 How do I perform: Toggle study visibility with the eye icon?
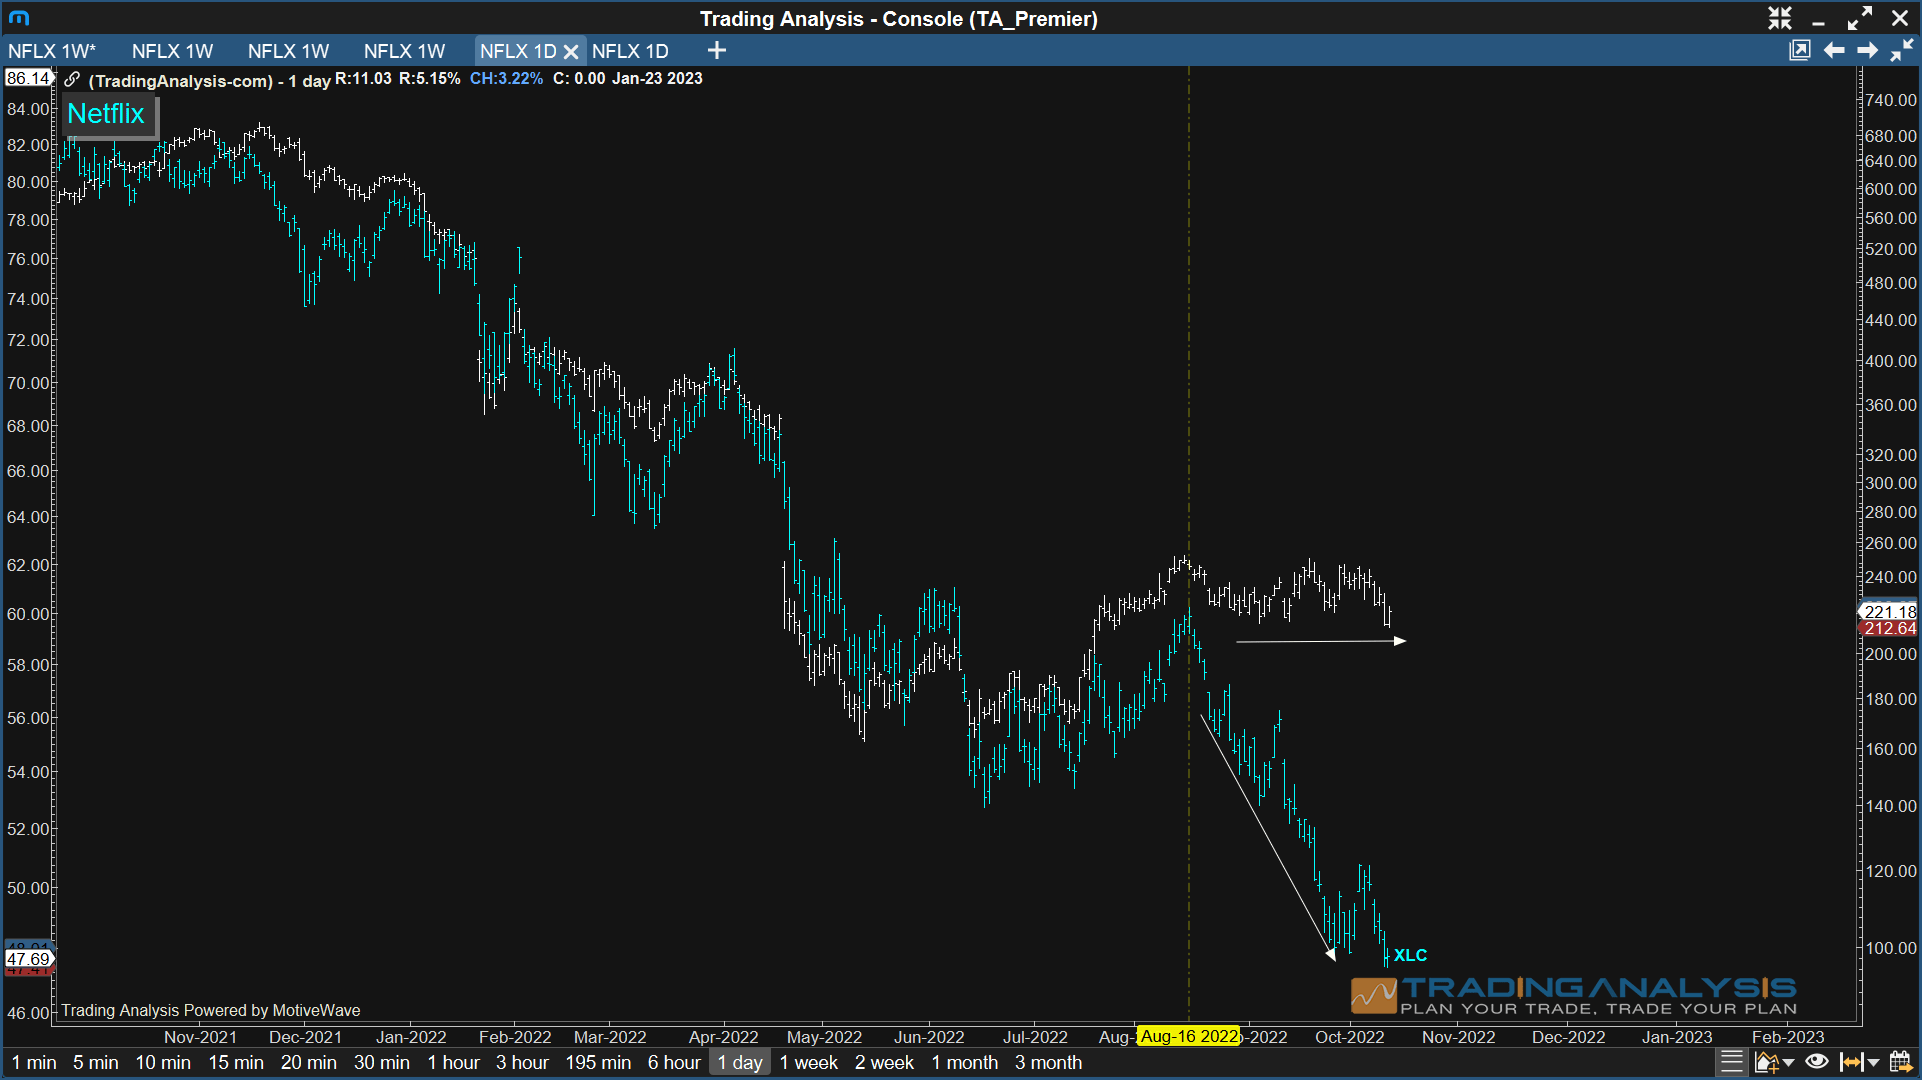tap(1815, 1062)
